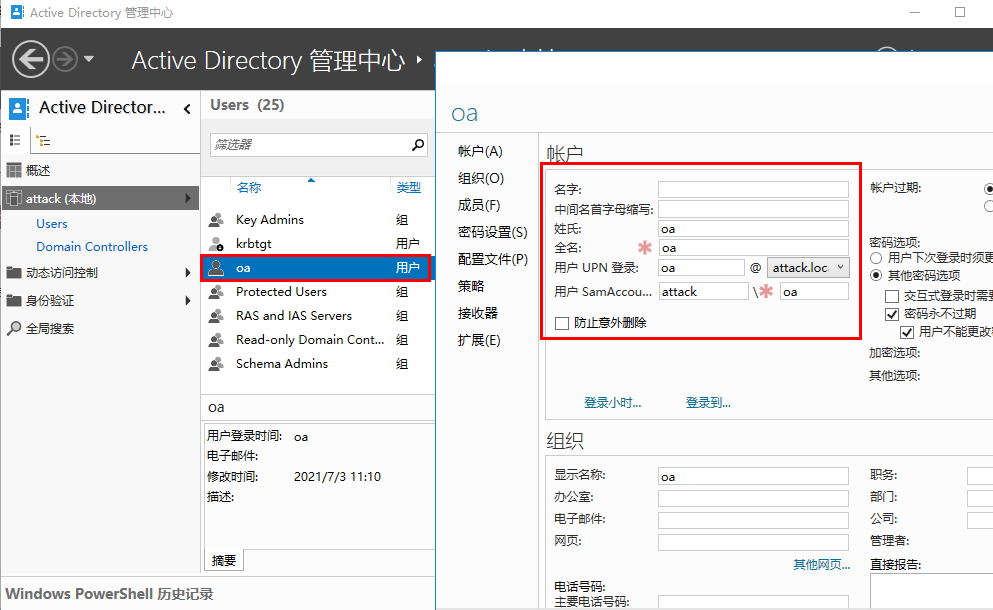Click the krbtgt user icon
This screenshot has width=993, height=610.
pyautogui.click(x=216, y=244)
